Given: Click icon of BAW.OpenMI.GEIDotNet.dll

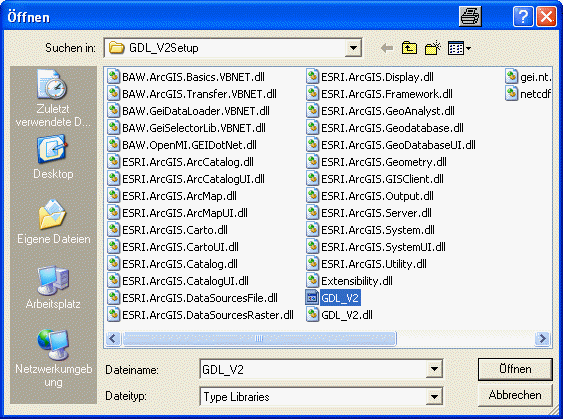Looking at the screenshot, I should click(113, 145).
